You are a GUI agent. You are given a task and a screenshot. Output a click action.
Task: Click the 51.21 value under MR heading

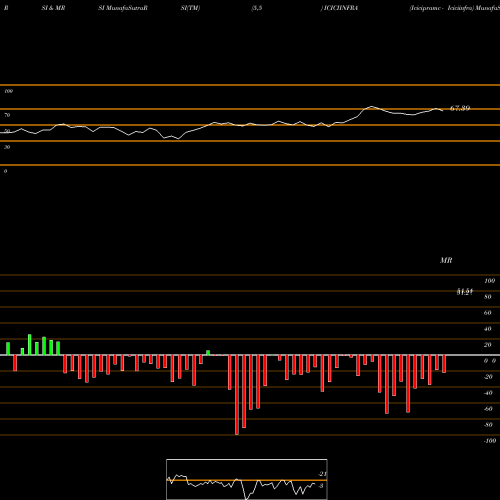[465, 292]
